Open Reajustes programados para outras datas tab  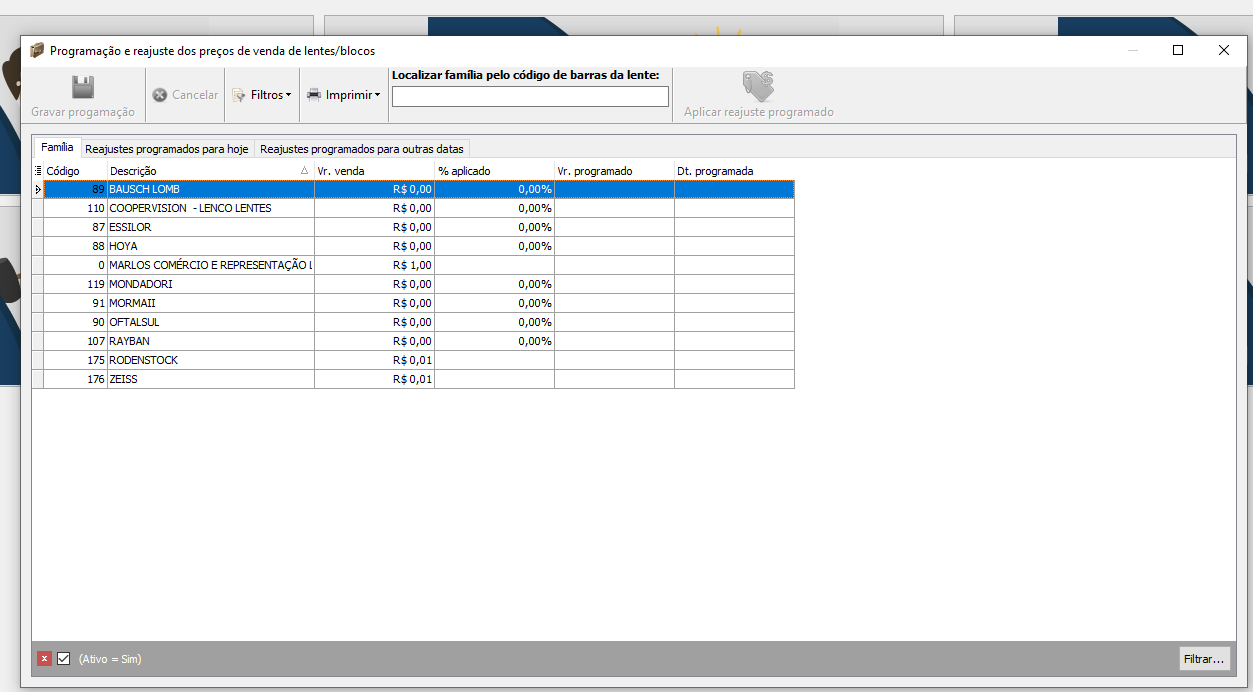point(361,148)
